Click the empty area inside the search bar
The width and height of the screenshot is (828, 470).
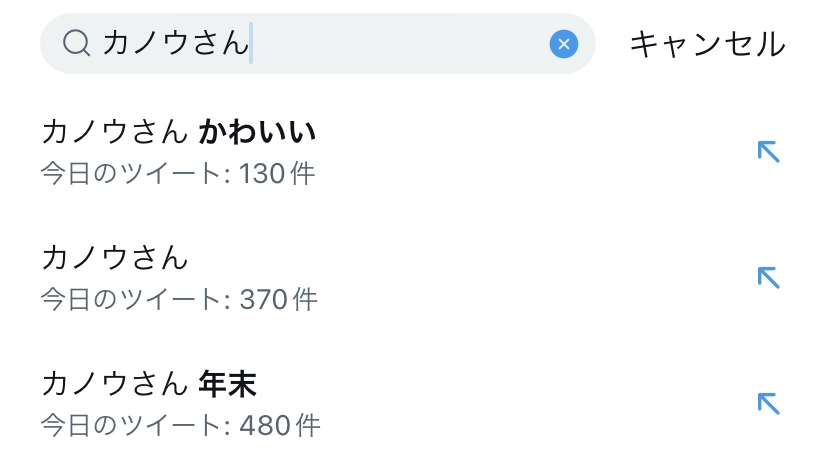[400, 43]
